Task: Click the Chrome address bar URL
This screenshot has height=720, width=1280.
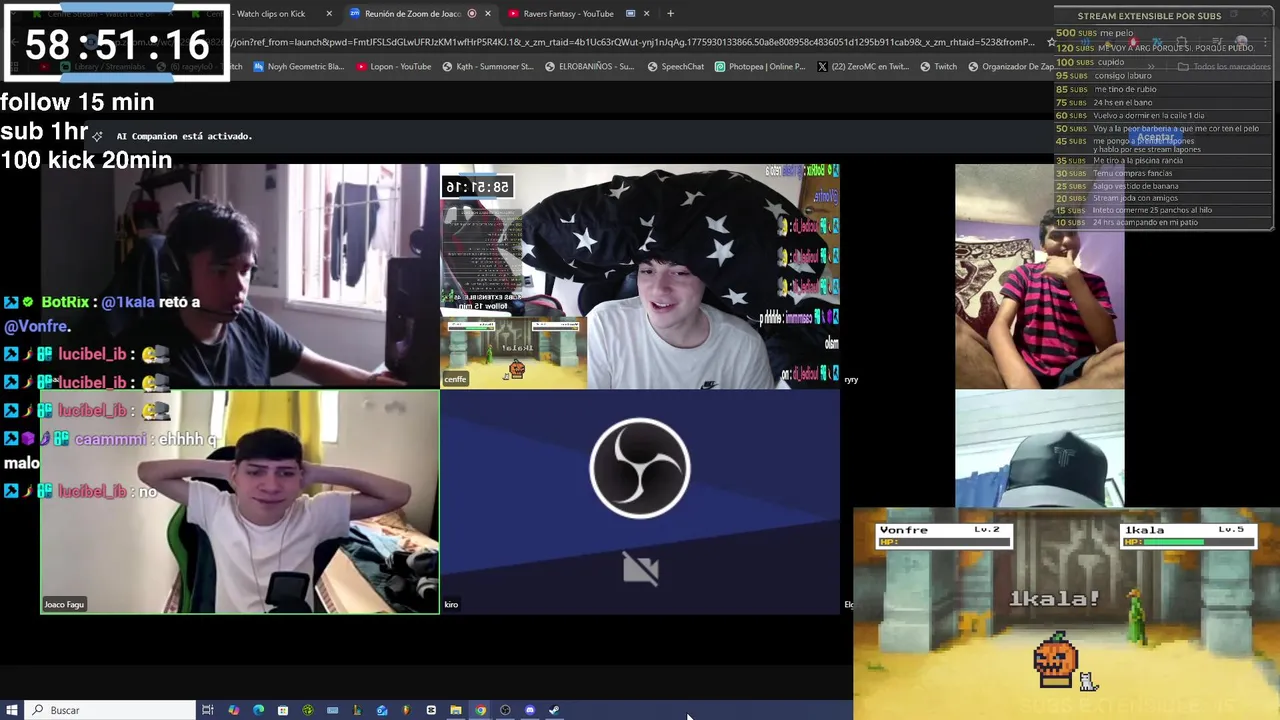Action: (x=635, y=42)
